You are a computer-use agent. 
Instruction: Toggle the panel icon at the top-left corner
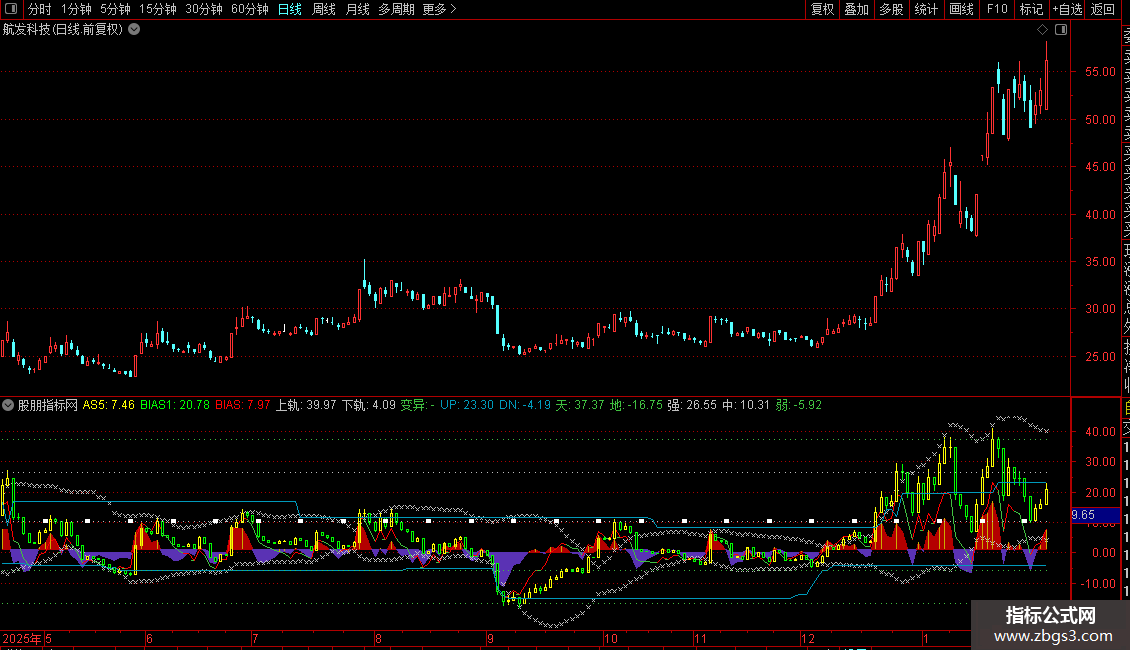pos(11,9)
